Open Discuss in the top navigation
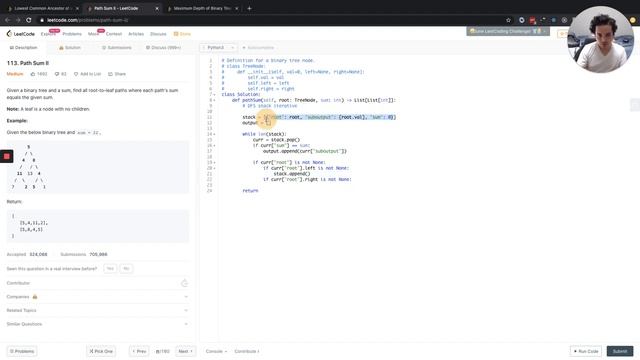This screenshot has height=360, width=640. pos(158,34)
